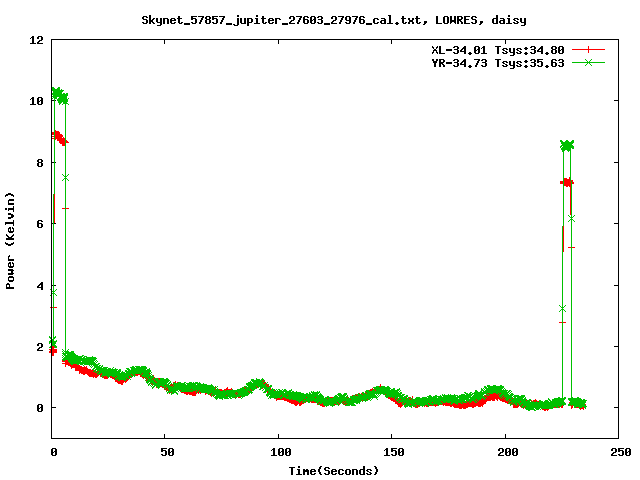Click the y-axis tick label 6

pos(40,224)
